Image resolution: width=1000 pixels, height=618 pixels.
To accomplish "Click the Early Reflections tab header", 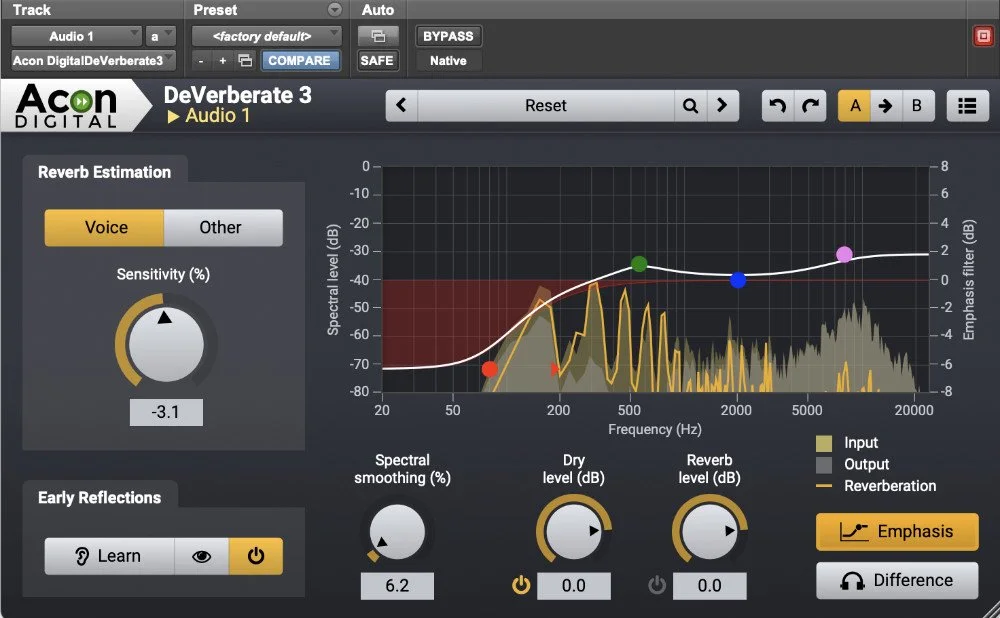I will 99,497.
